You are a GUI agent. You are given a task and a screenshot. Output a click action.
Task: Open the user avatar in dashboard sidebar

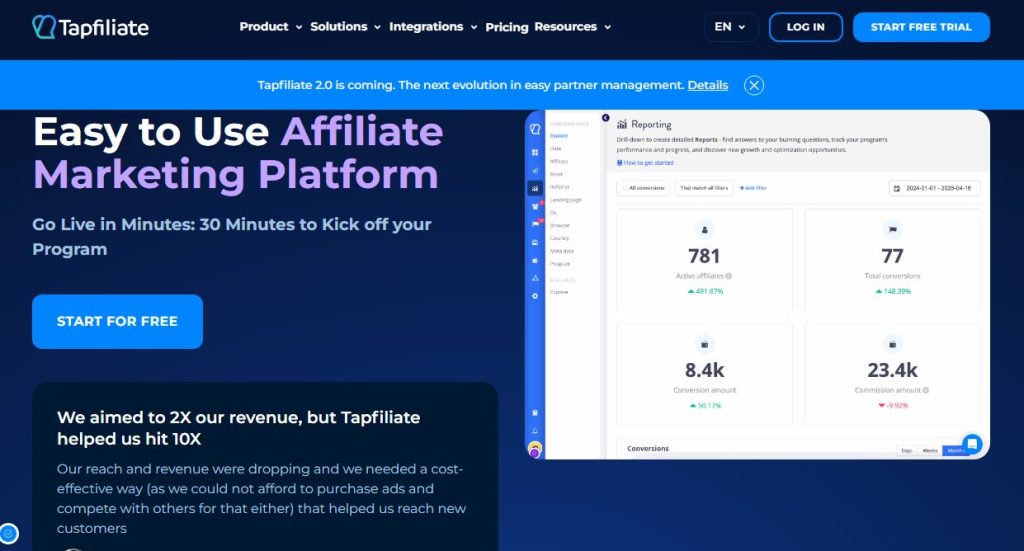(535, 449)
